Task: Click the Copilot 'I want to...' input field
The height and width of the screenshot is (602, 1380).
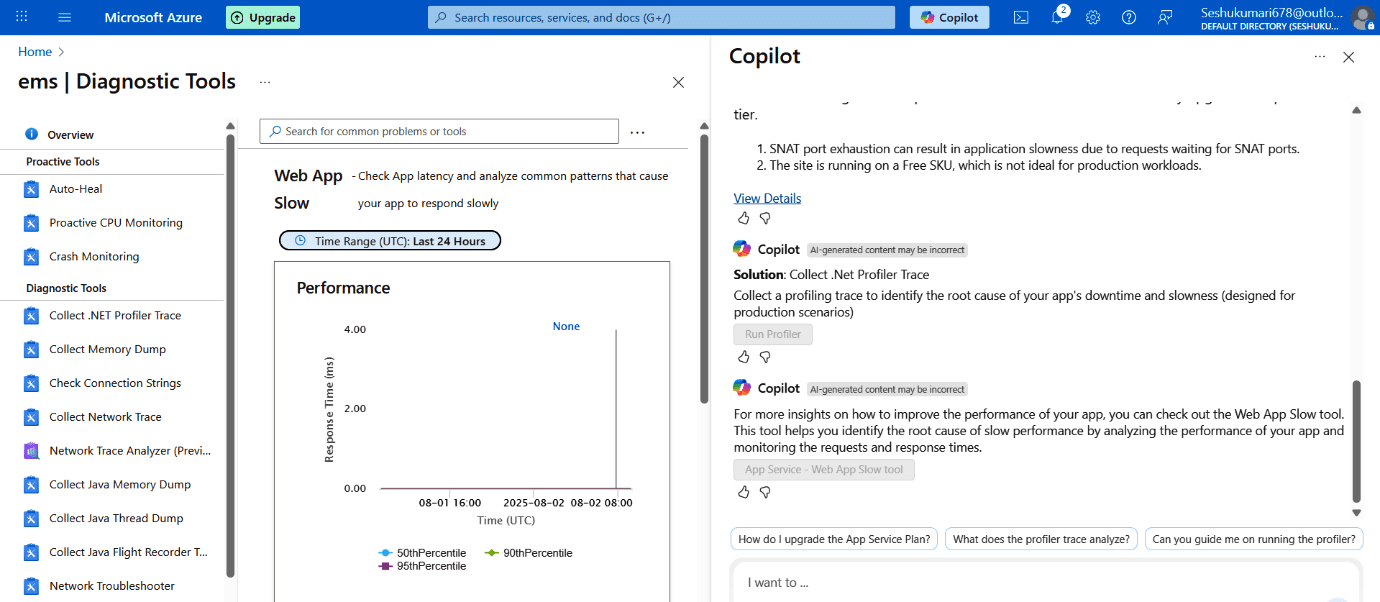Action: (1040, 581)
